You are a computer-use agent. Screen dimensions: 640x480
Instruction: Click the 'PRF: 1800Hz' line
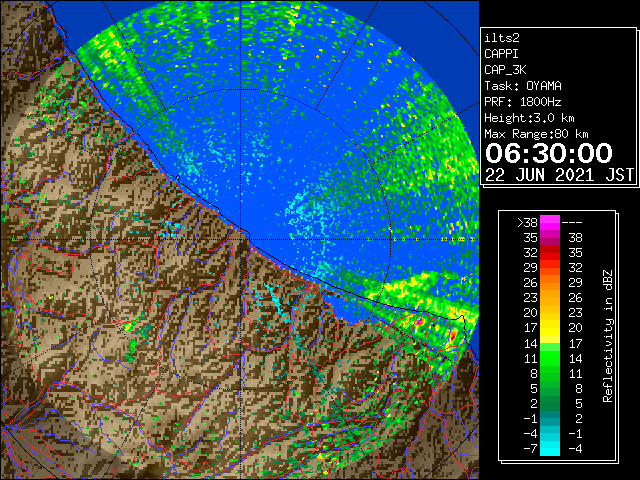pos(523,102)
